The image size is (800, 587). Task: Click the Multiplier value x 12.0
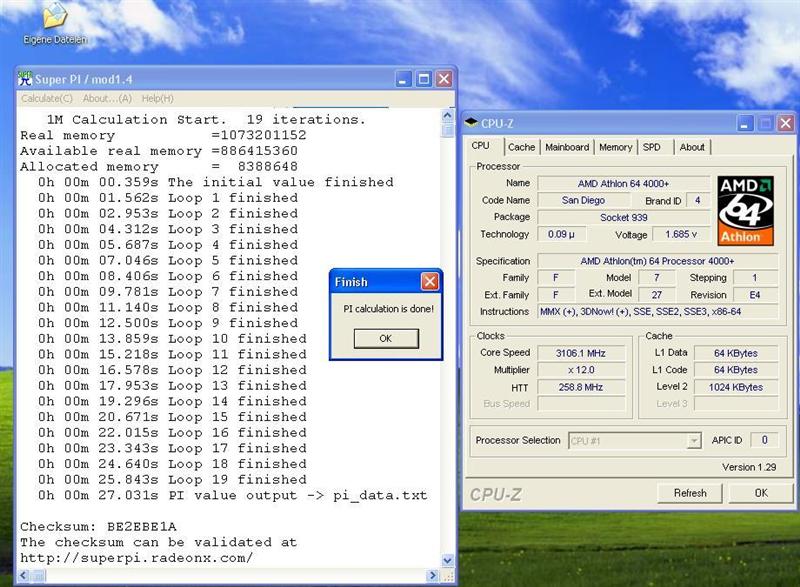point(581,370)
